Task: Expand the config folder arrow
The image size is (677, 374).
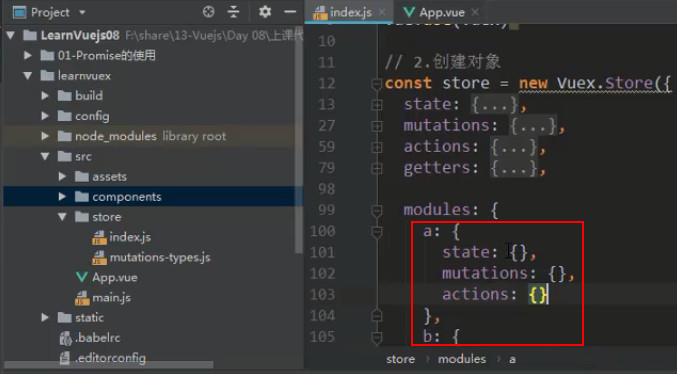Action: point(45,116)
